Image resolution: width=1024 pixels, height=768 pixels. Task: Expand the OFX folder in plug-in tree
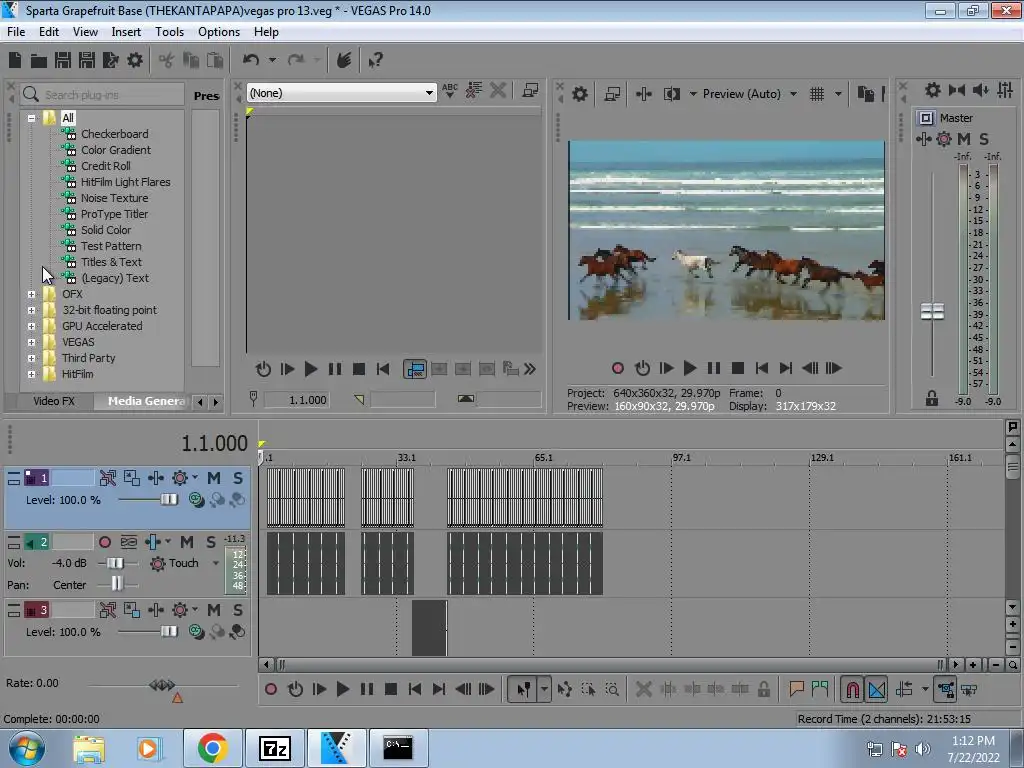click(x=32, y=294)
